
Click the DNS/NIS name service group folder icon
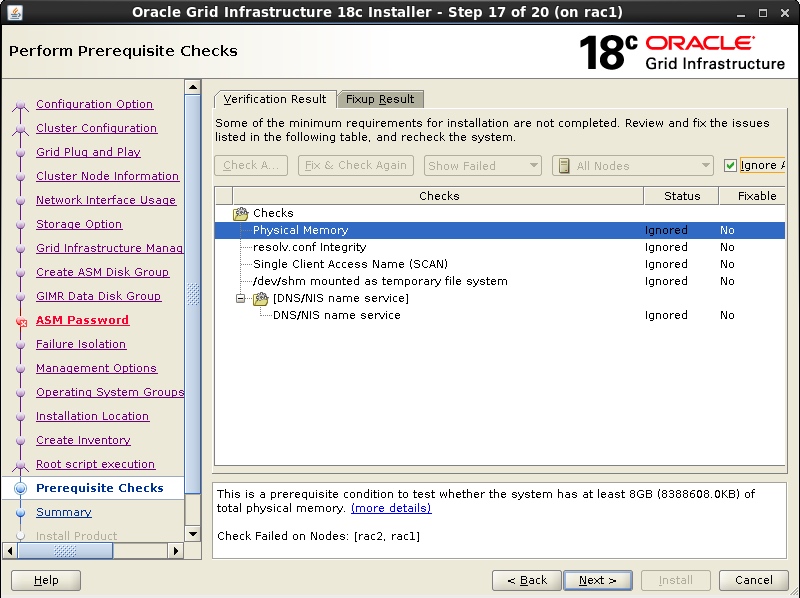(x=258, y=297)
